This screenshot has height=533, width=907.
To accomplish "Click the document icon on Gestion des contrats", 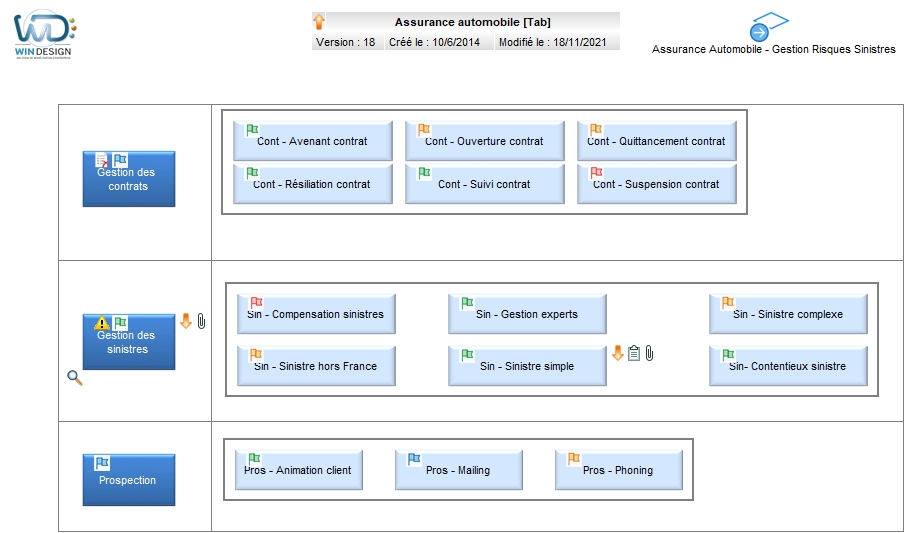I will coord(102,160).
